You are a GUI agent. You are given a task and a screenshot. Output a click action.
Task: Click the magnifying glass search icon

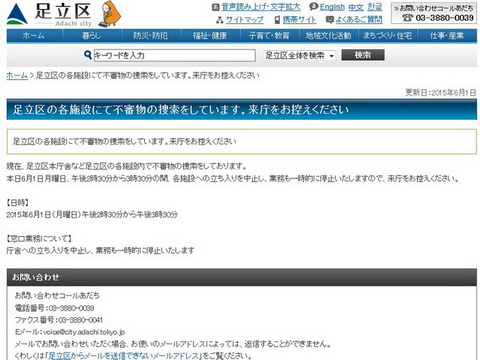[x=88, y=55]
